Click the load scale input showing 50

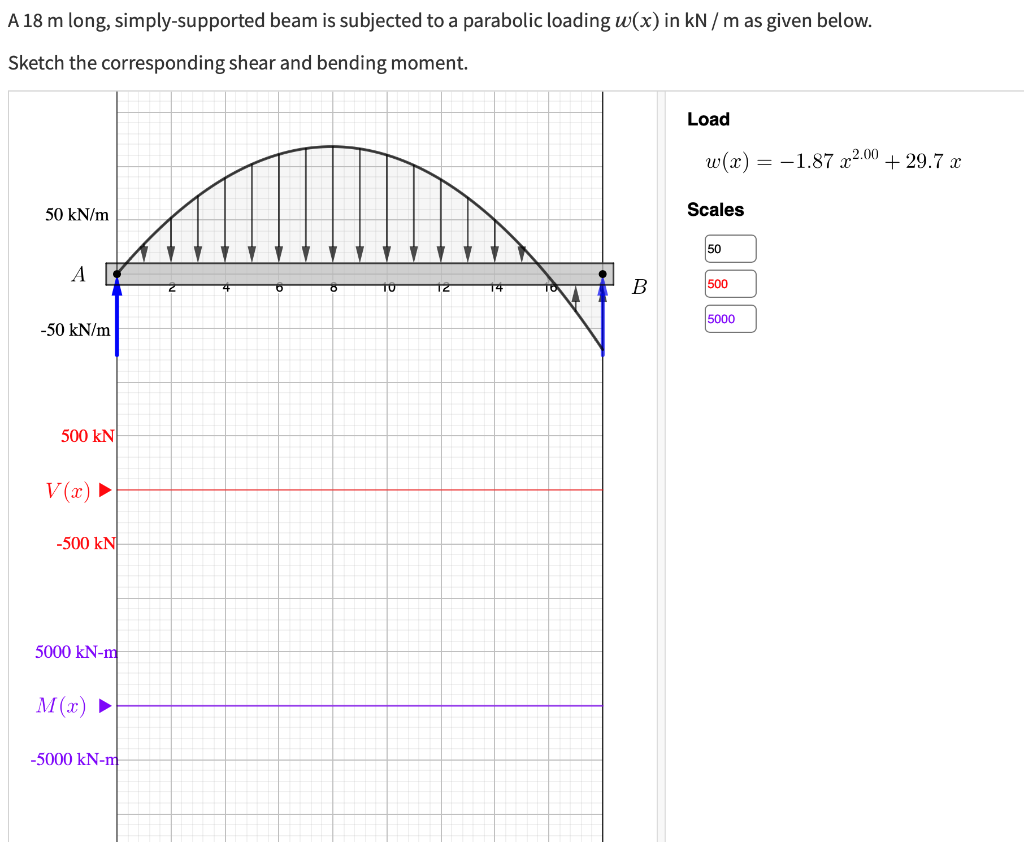pyautogui.click(x=730, y=249)
